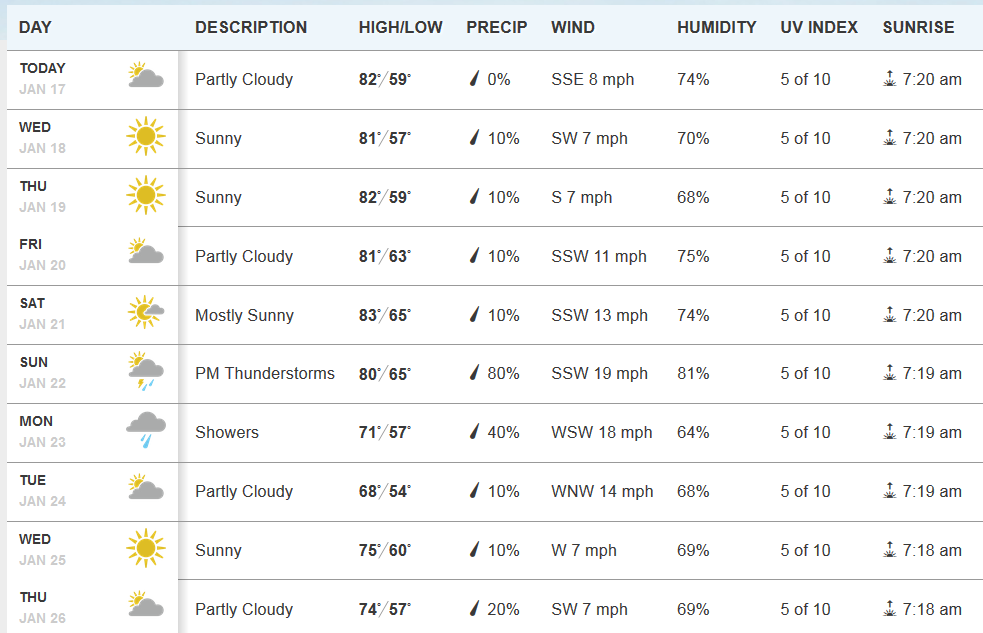Click the 71°/57° temperature for Monday
Viewport: 983px width, 633px height.
pyautogui.click(x=385, y=433)
